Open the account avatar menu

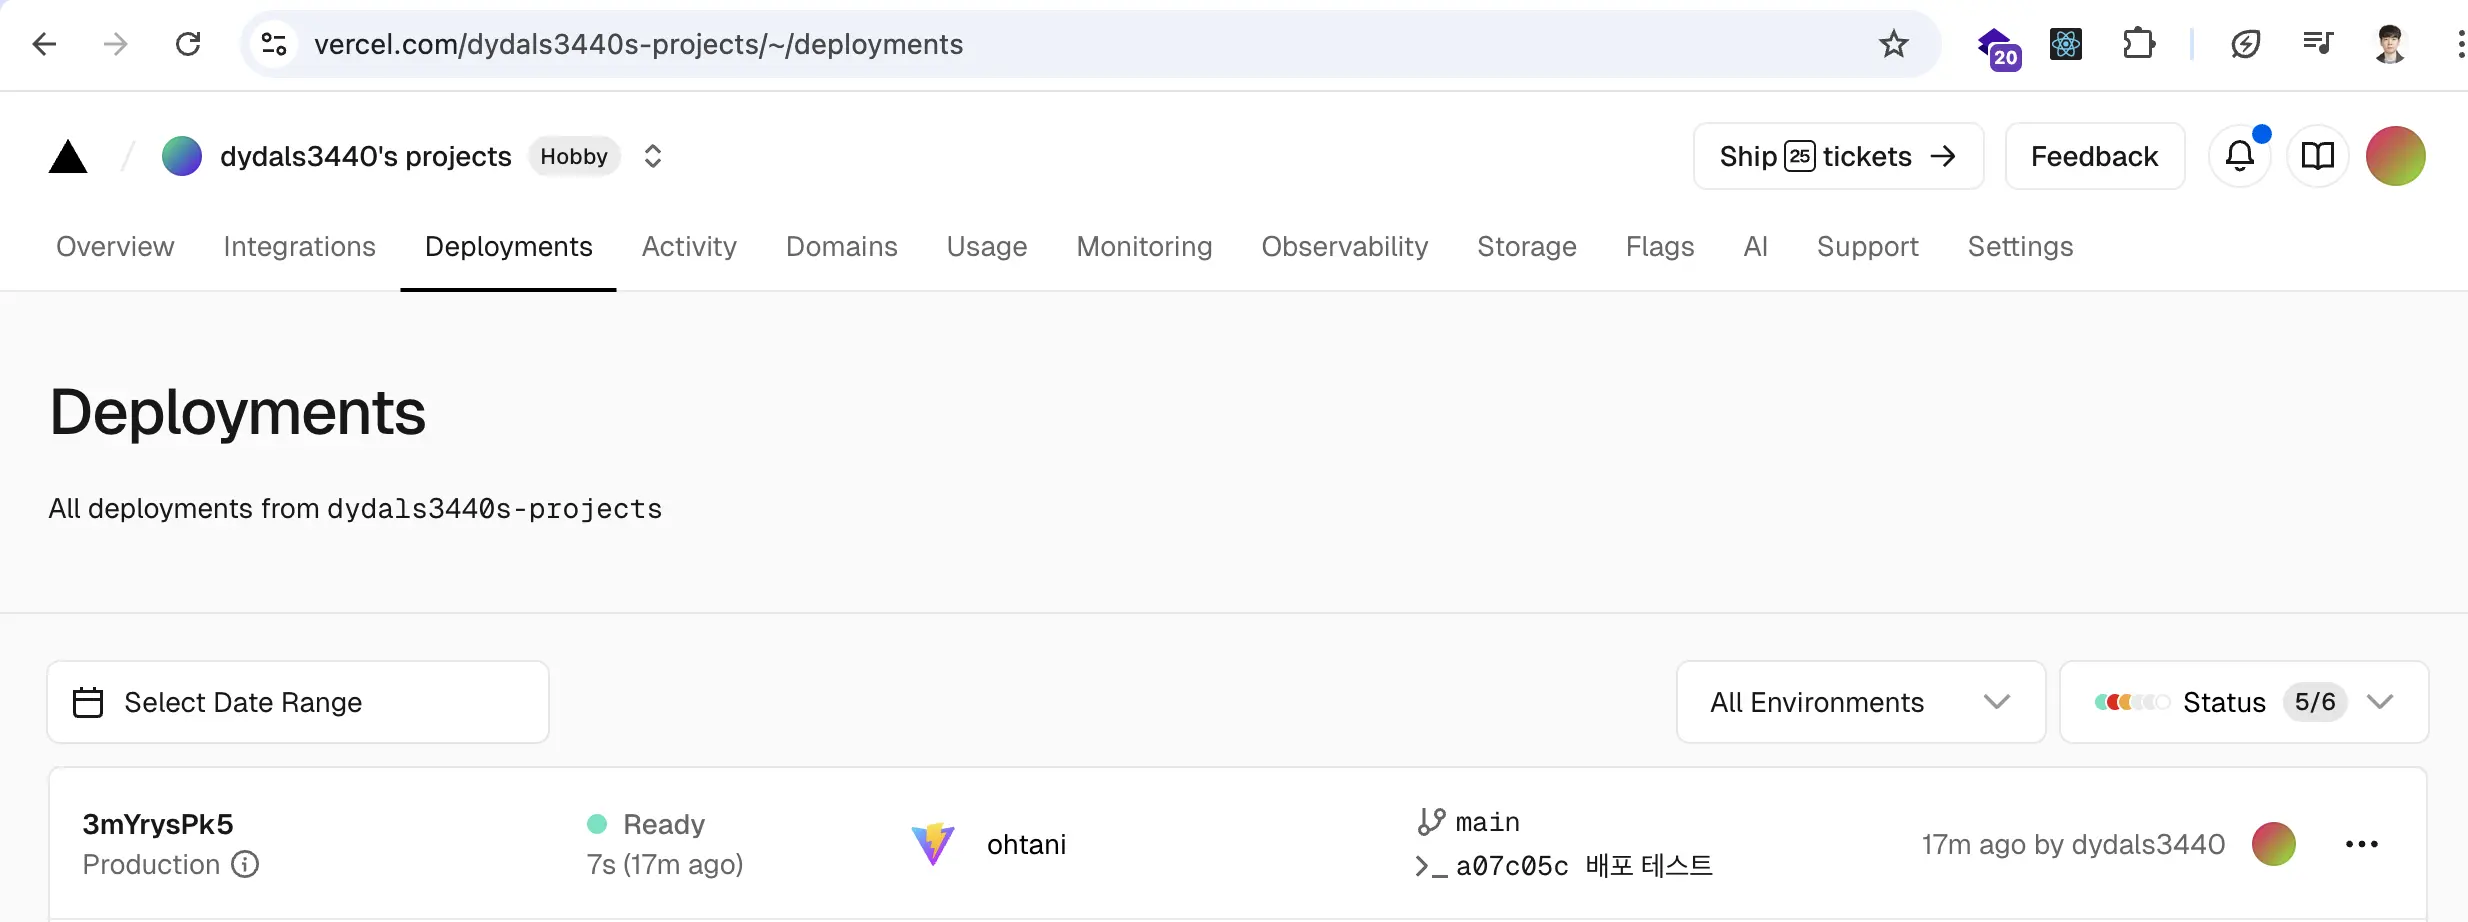tap(2397, 156)
